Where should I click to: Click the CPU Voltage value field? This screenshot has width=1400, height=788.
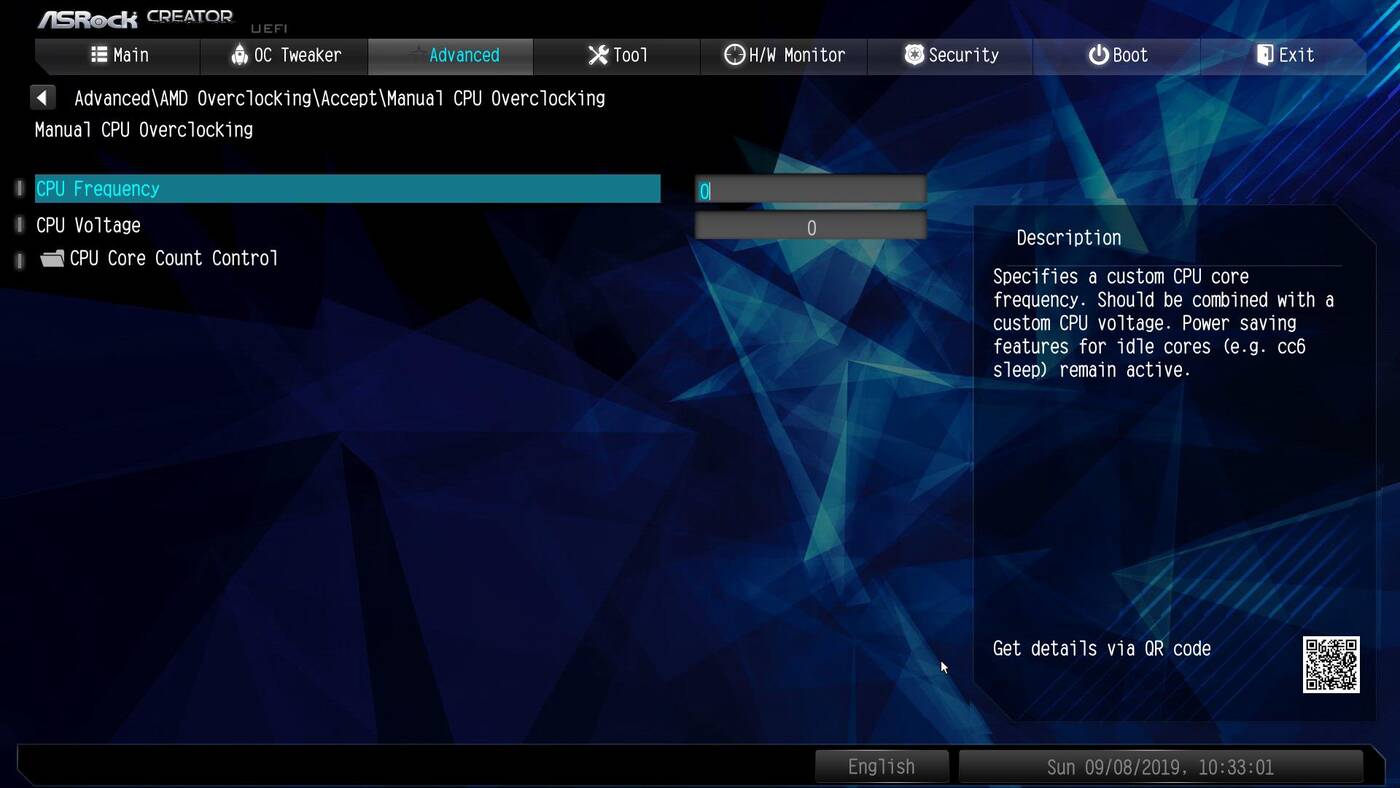[x=811, y=228]
